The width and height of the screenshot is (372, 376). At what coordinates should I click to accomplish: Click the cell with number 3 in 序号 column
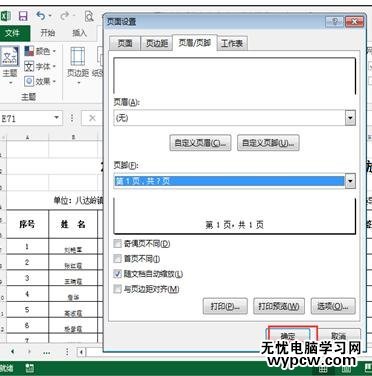click(x=27, y=278)
